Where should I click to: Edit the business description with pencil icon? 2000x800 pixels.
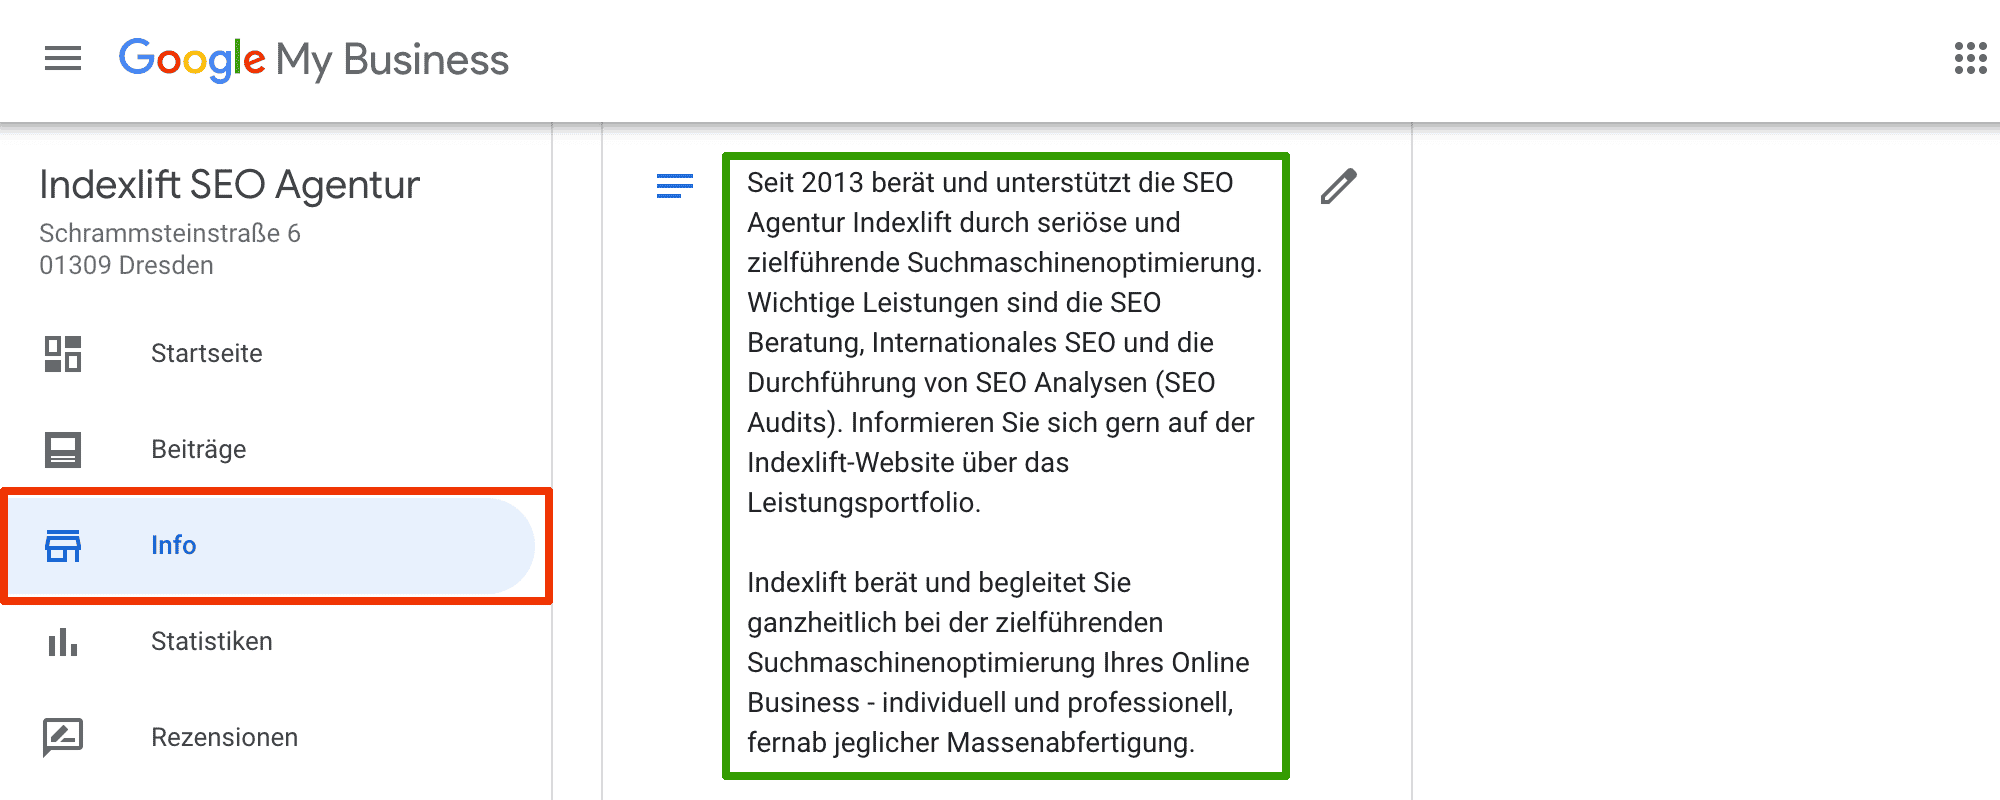[1338, 186]
